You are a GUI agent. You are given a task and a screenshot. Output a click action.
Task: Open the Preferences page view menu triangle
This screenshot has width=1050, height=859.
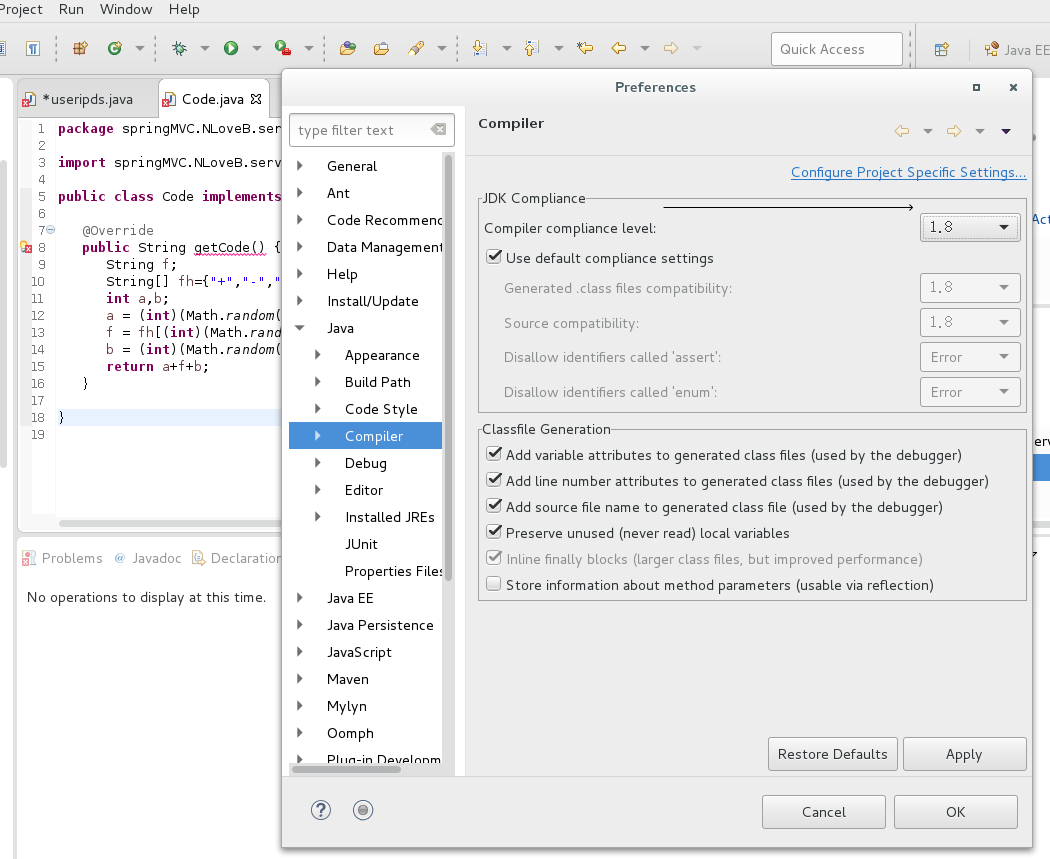pyautogui.click(x=1006, y=131)
